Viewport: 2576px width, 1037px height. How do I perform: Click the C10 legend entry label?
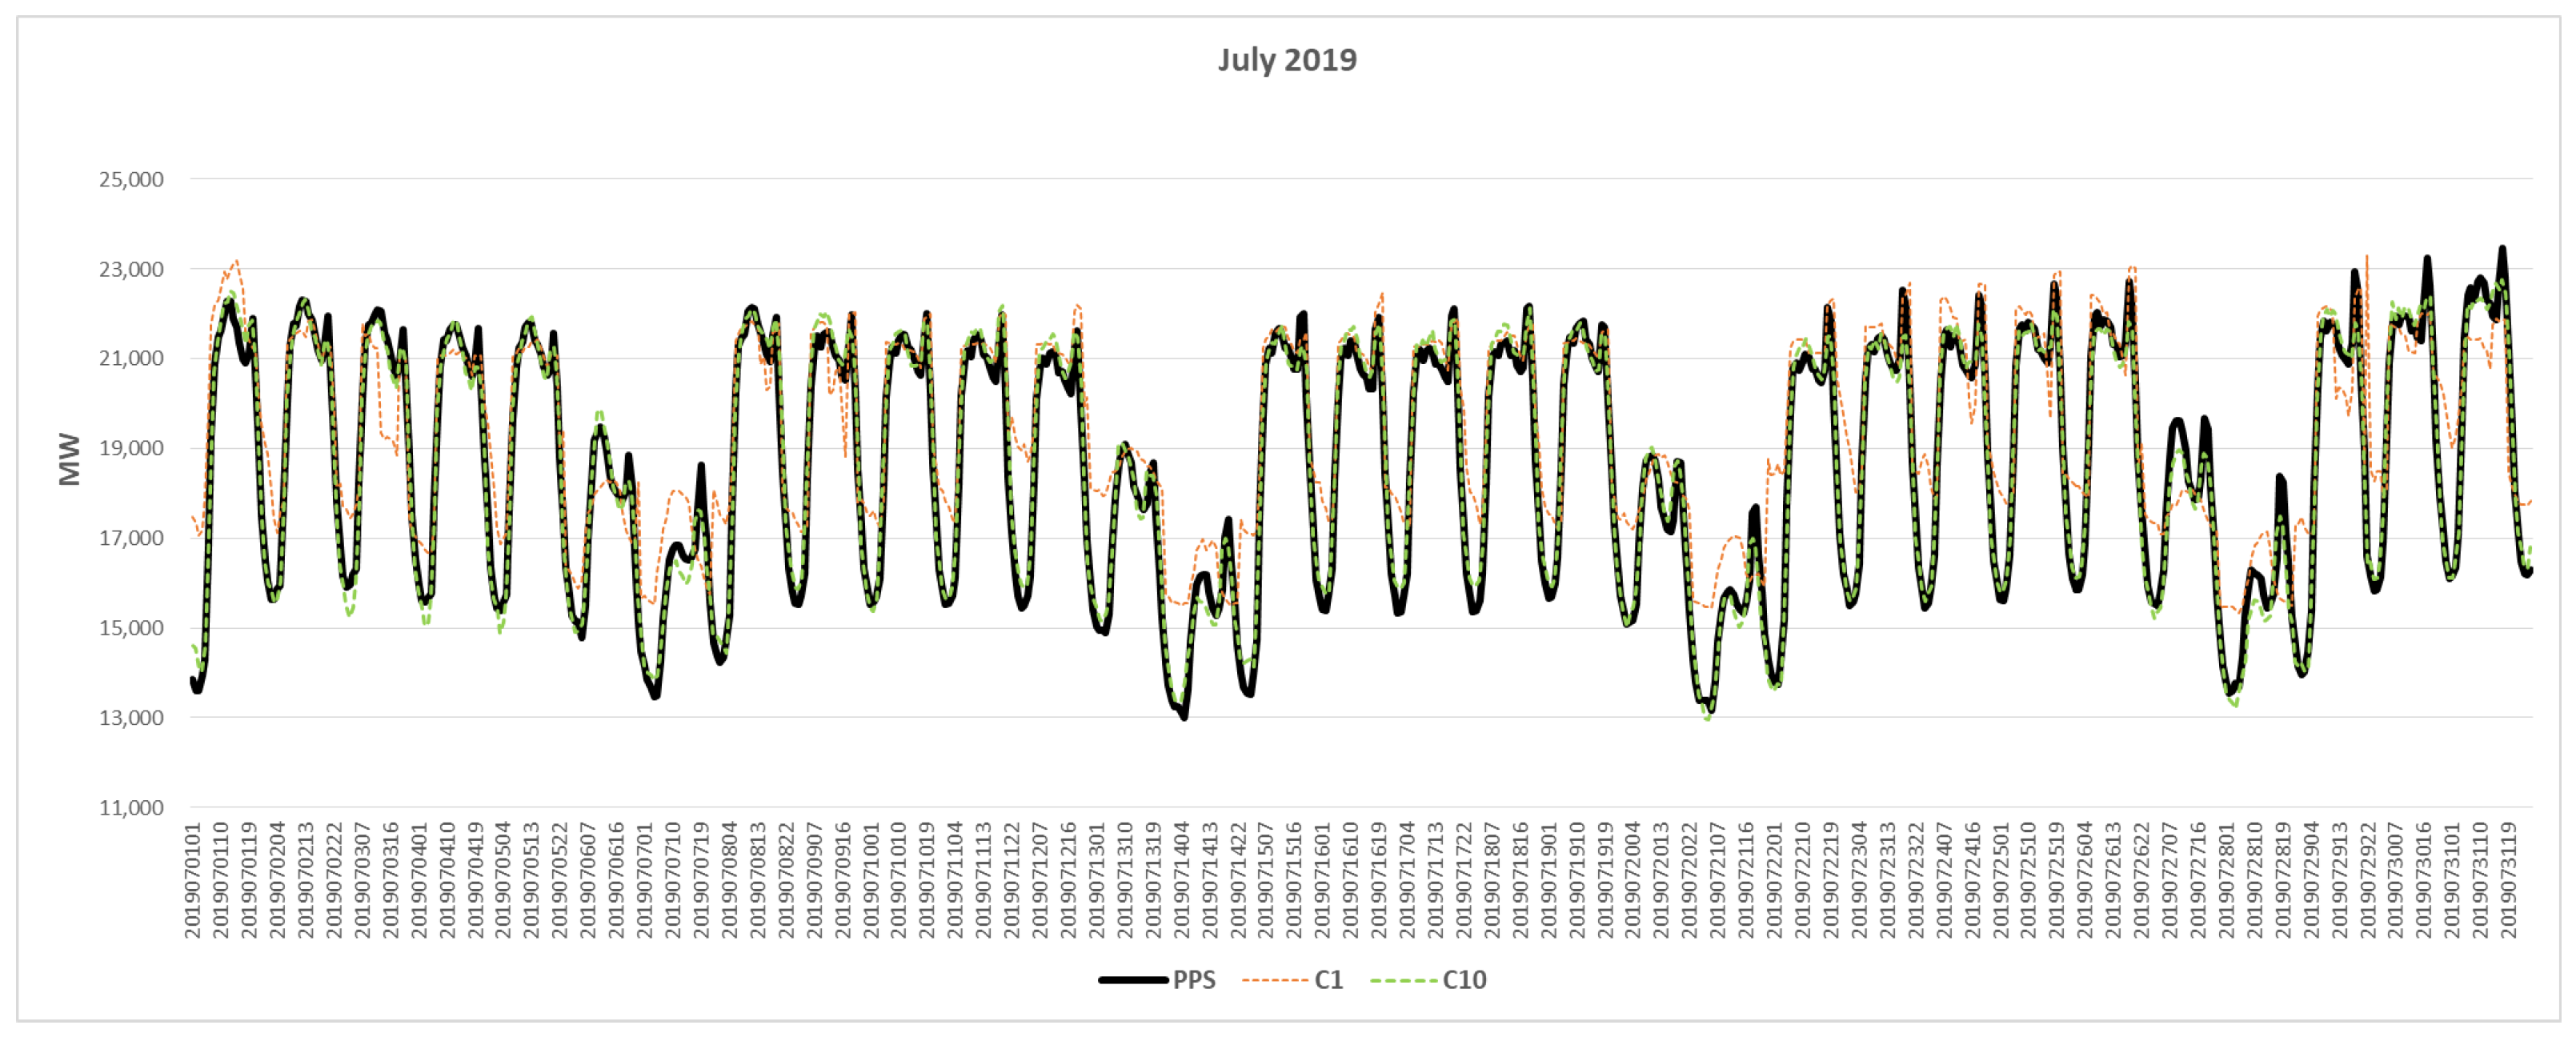pyautogui.click(x=1464, y=980)
